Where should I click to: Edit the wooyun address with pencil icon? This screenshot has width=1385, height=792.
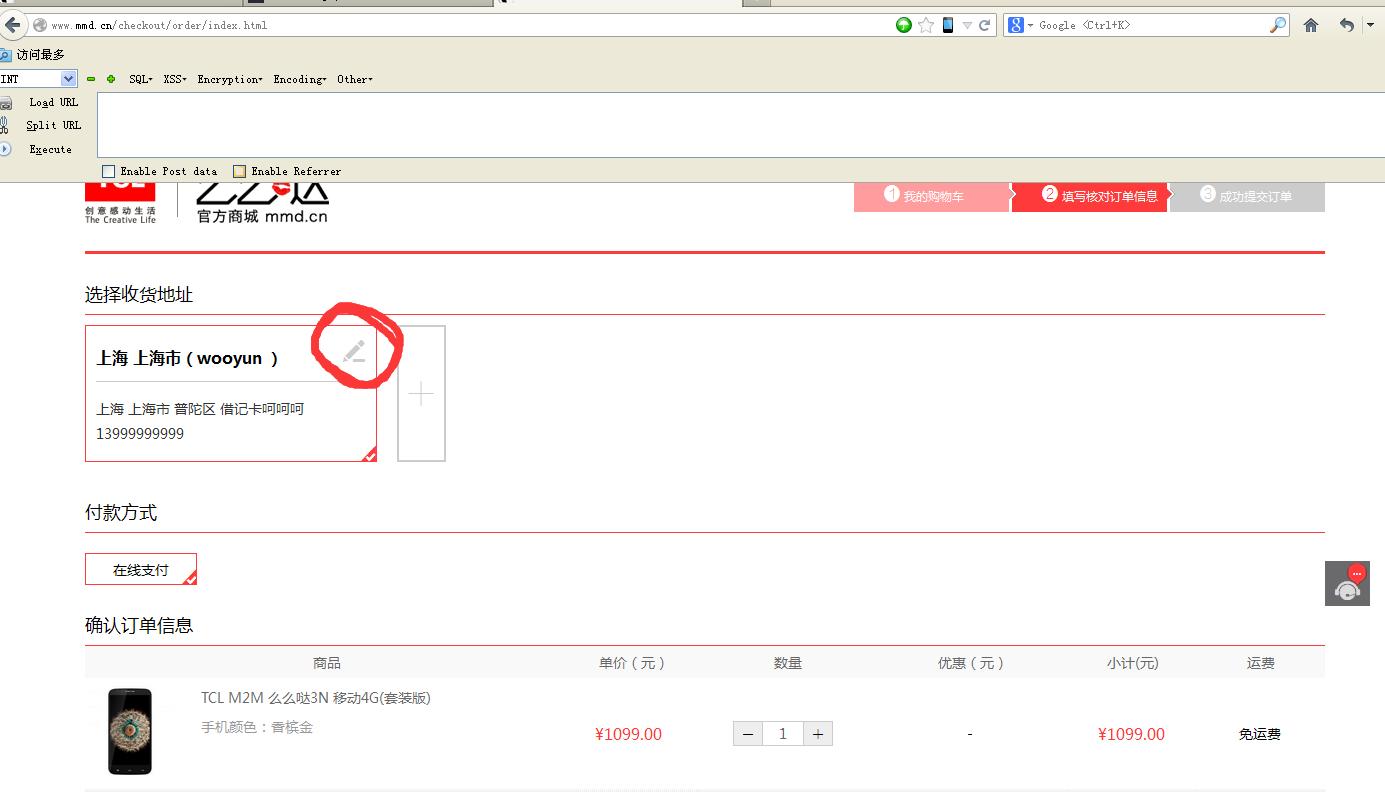[354, 351]
